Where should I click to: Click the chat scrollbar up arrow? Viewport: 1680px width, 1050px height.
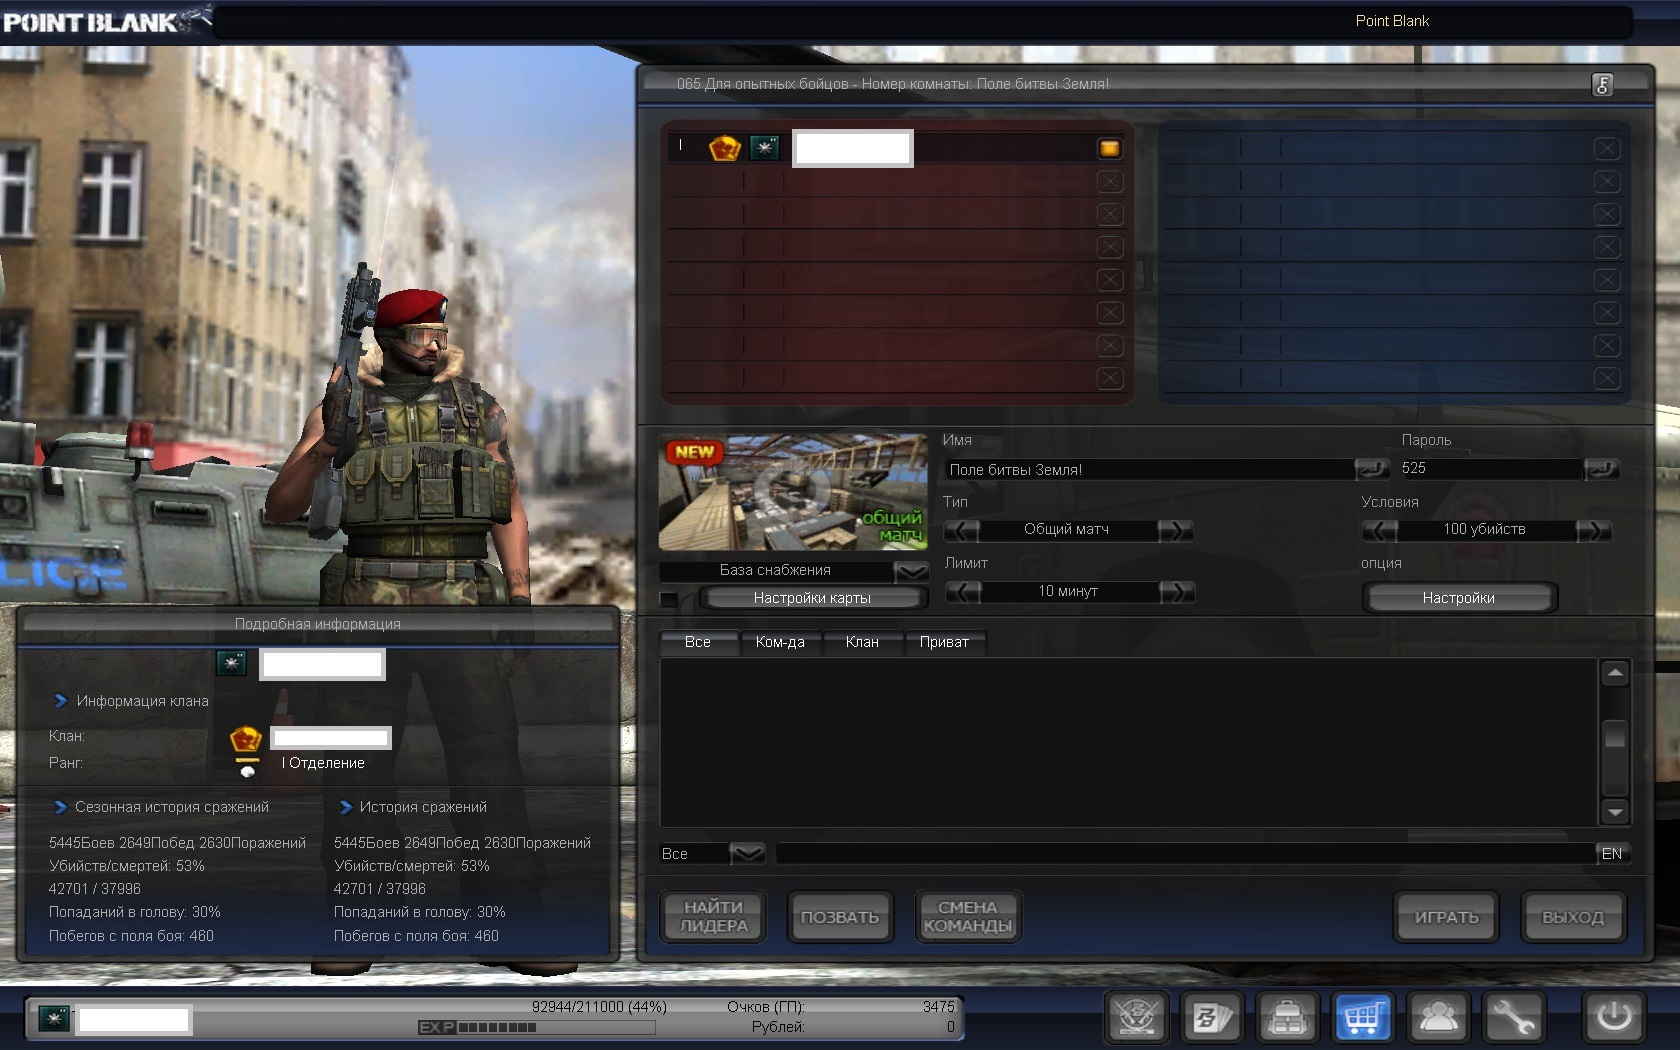pyautogui.click(x=1615, y=674)
